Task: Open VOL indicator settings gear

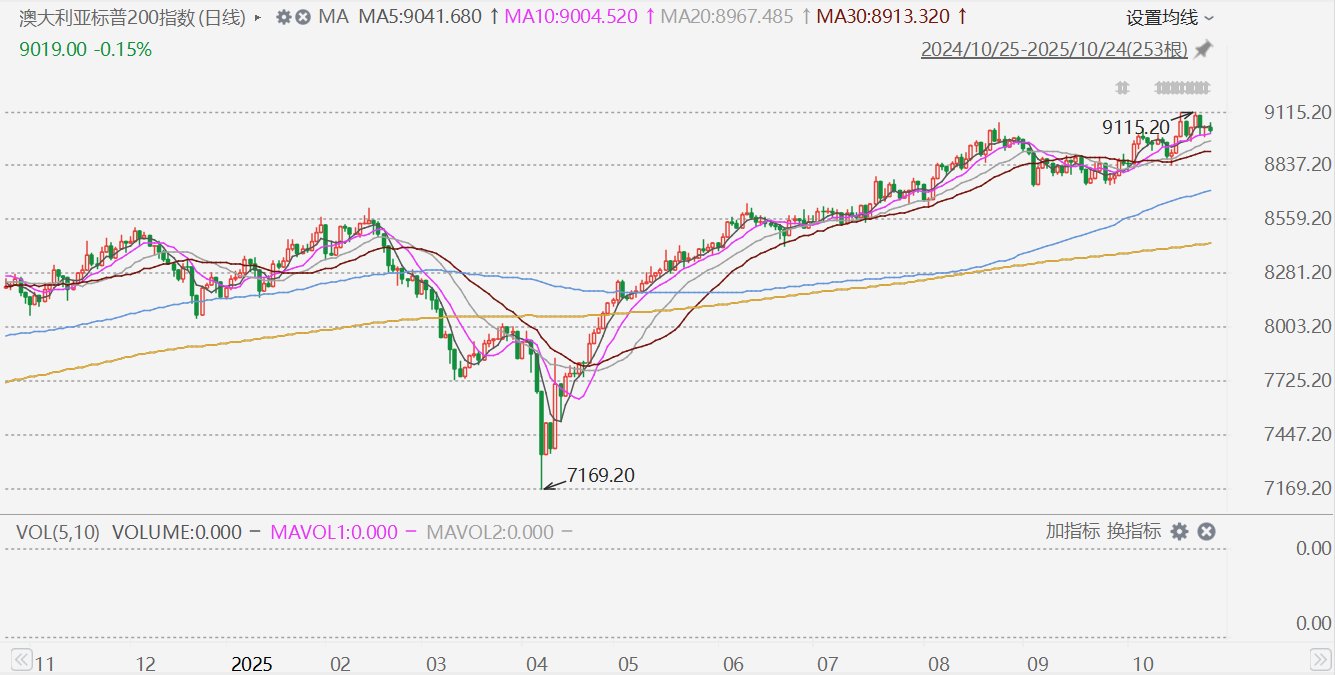Action: 1179,531
